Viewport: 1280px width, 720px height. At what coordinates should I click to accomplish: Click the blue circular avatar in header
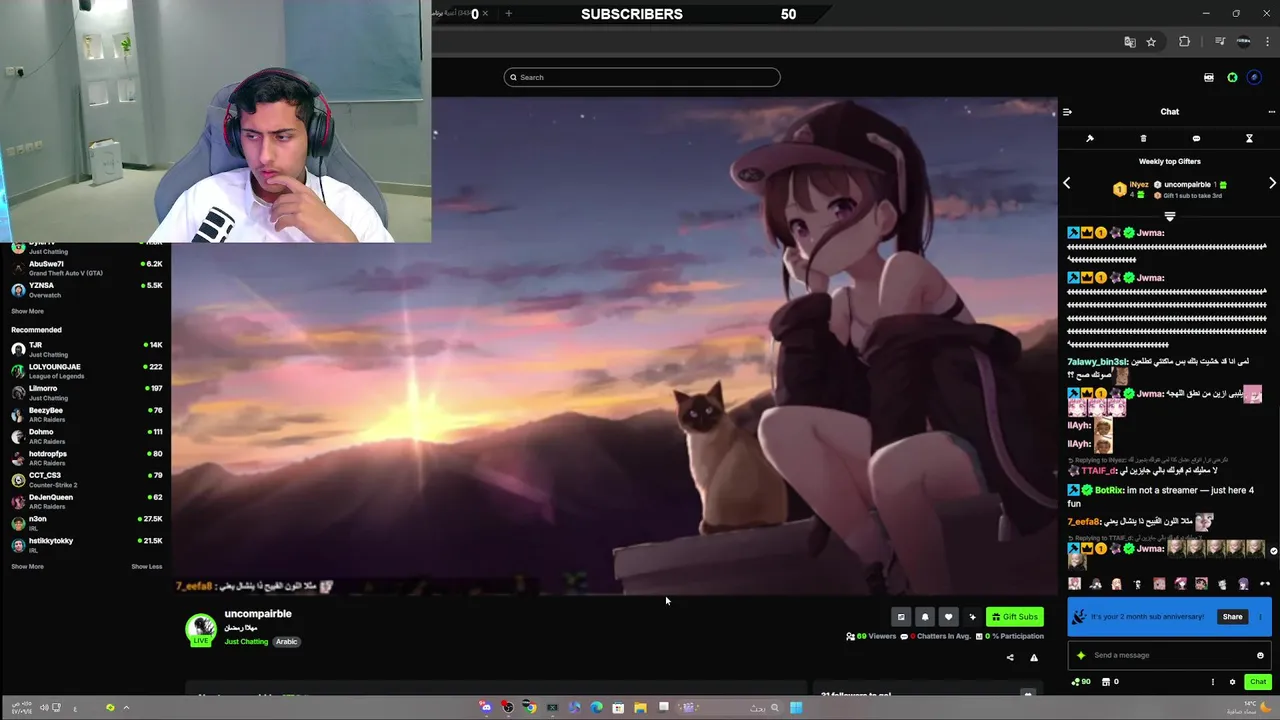point(1254,77)
